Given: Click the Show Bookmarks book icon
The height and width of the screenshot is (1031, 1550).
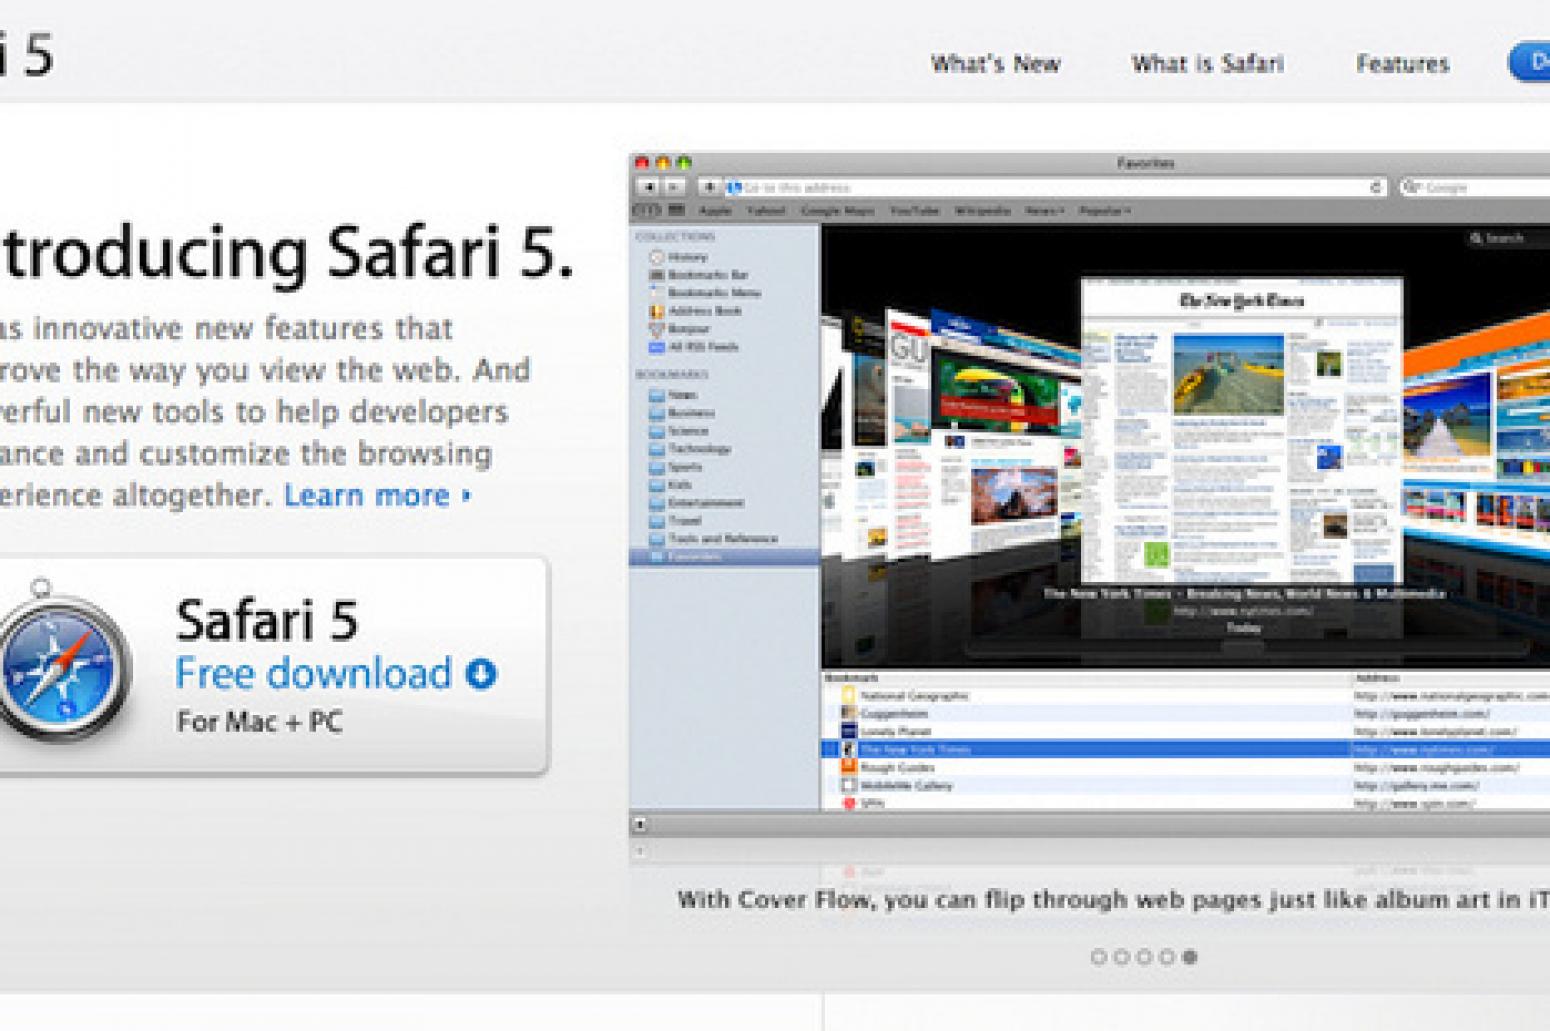Looking at the screenshot, I should (645, 211).
